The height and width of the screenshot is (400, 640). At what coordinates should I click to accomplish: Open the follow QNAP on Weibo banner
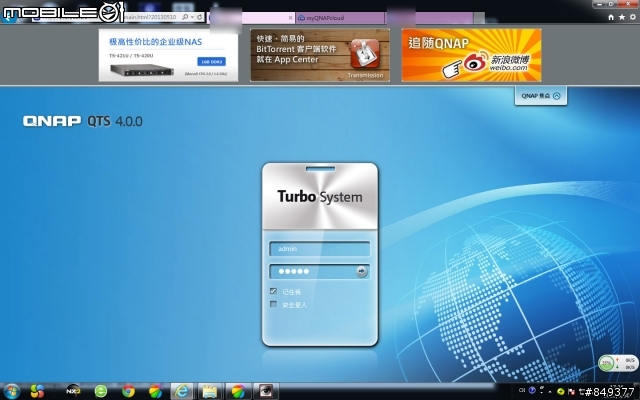[x=471, y=55]
